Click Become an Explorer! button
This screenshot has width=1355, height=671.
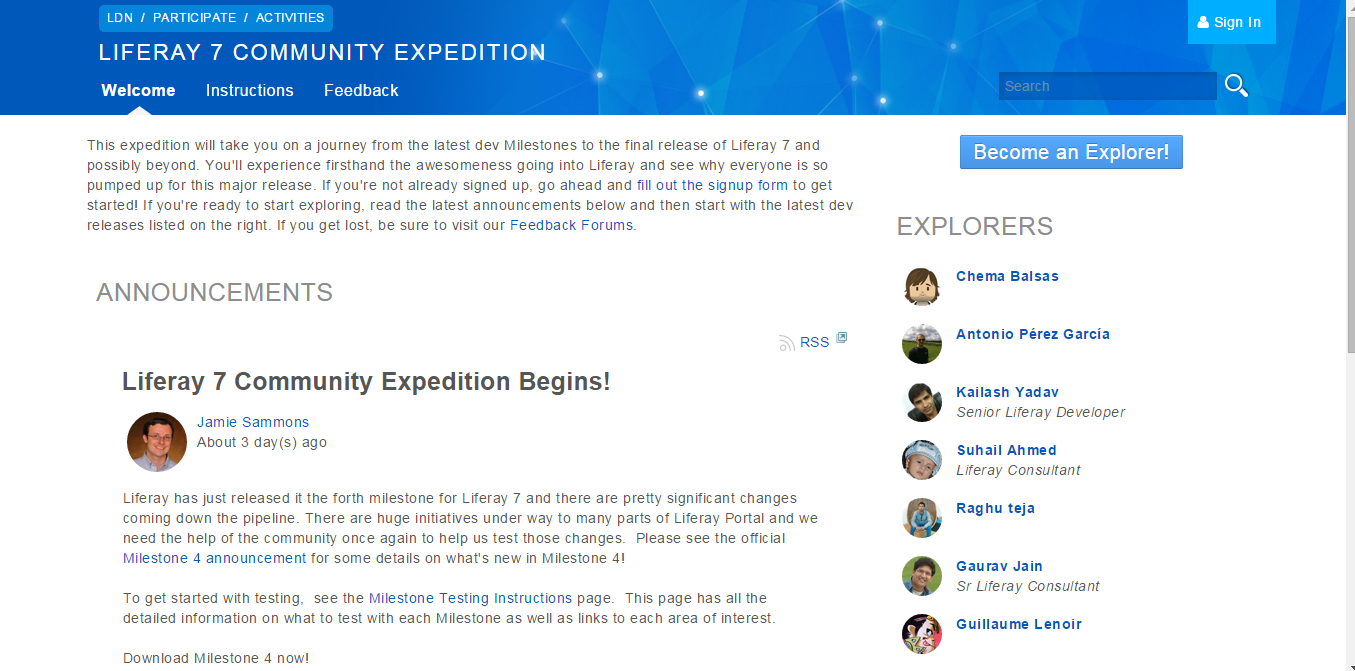coord(1071,152)
